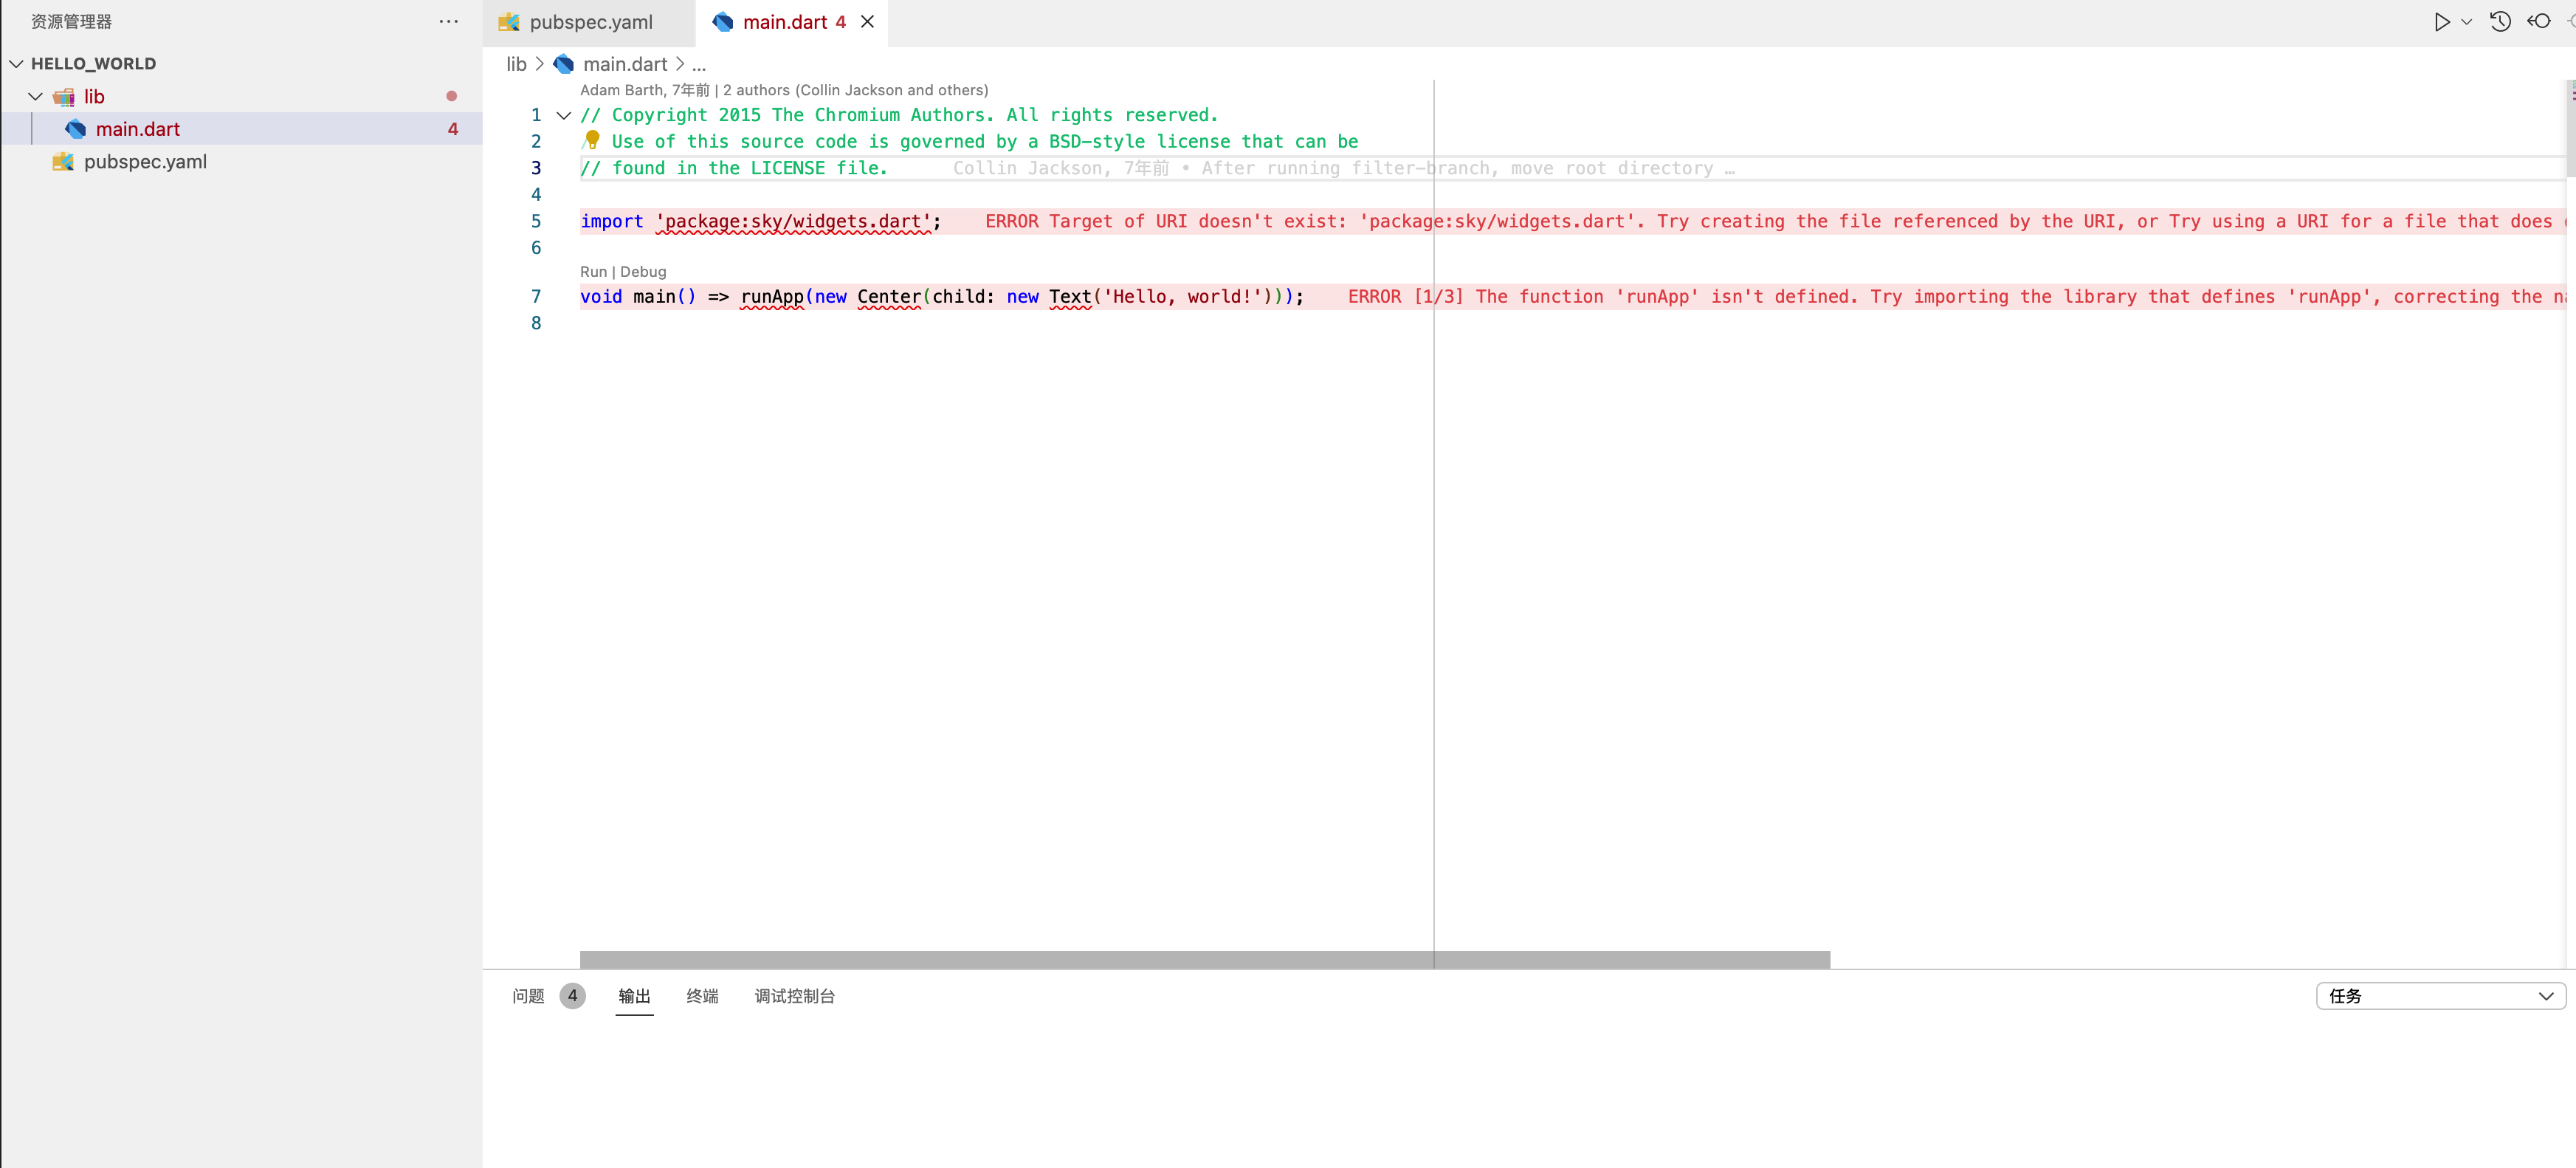The width and height of the screenshot is (2576, 1168).
Task: Open the run options dropdown beside the play button
Action: (2467, 21)
